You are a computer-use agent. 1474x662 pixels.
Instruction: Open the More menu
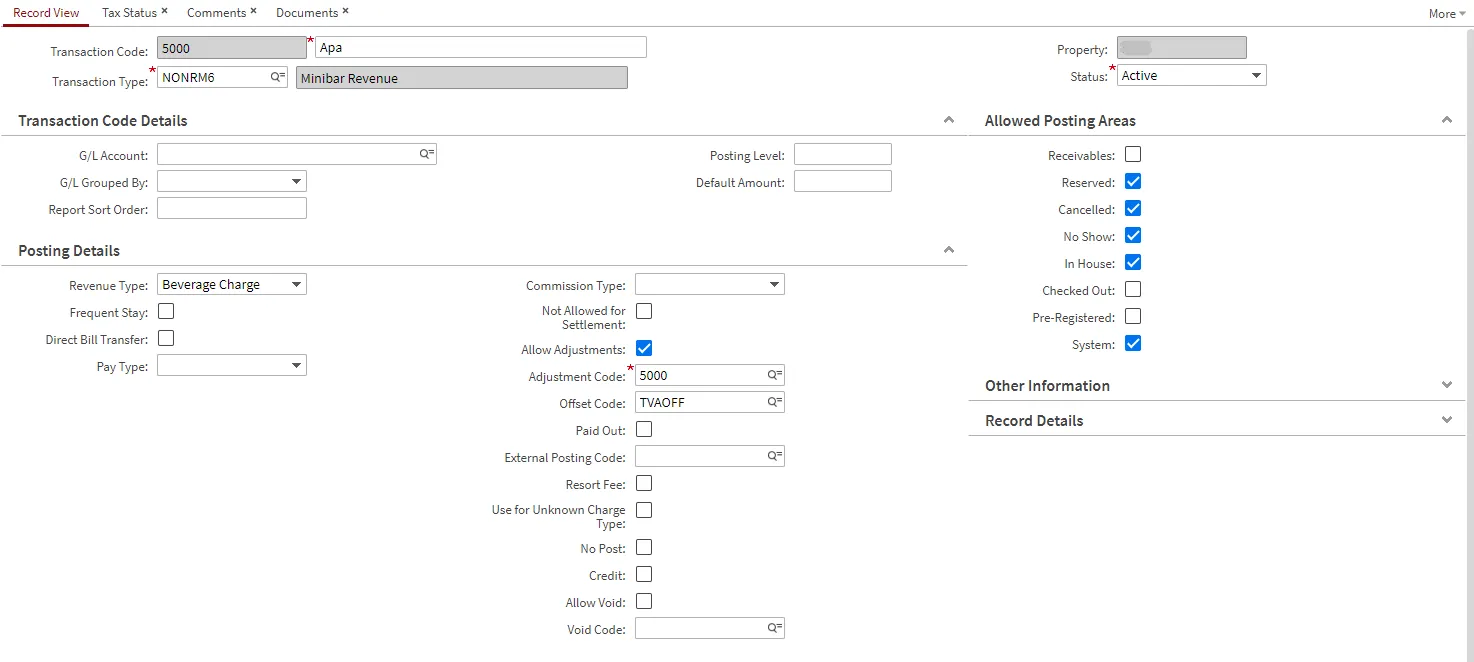[1447, 14]
